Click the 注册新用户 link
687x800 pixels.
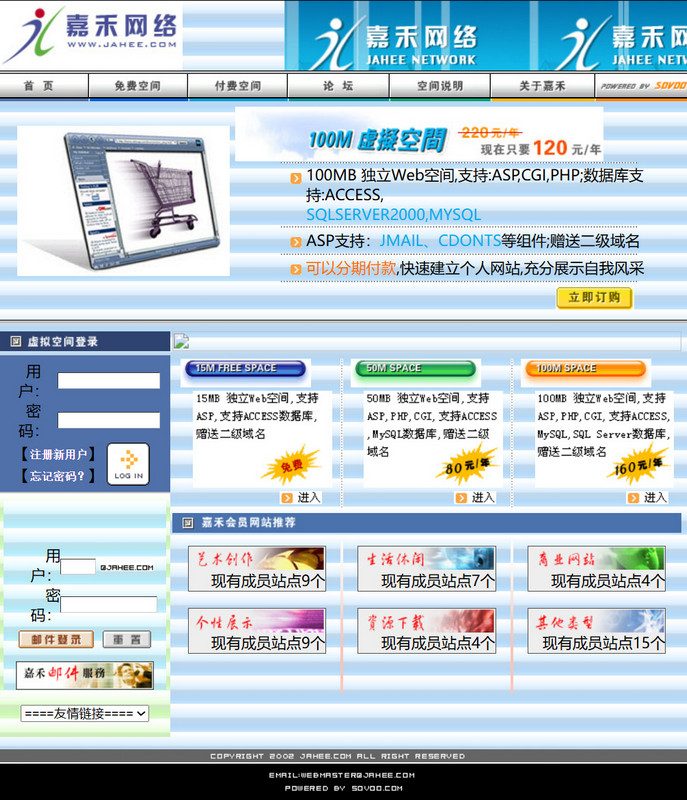(58, 454)
